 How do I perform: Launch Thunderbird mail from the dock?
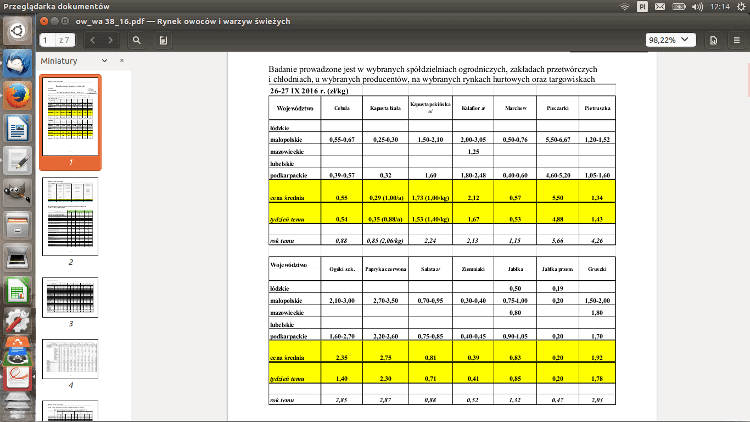point(17,63)
